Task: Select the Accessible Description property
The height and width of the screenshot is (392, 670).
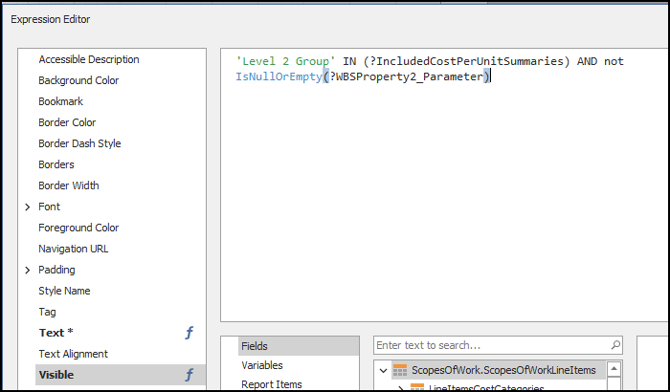Action: 89,59
